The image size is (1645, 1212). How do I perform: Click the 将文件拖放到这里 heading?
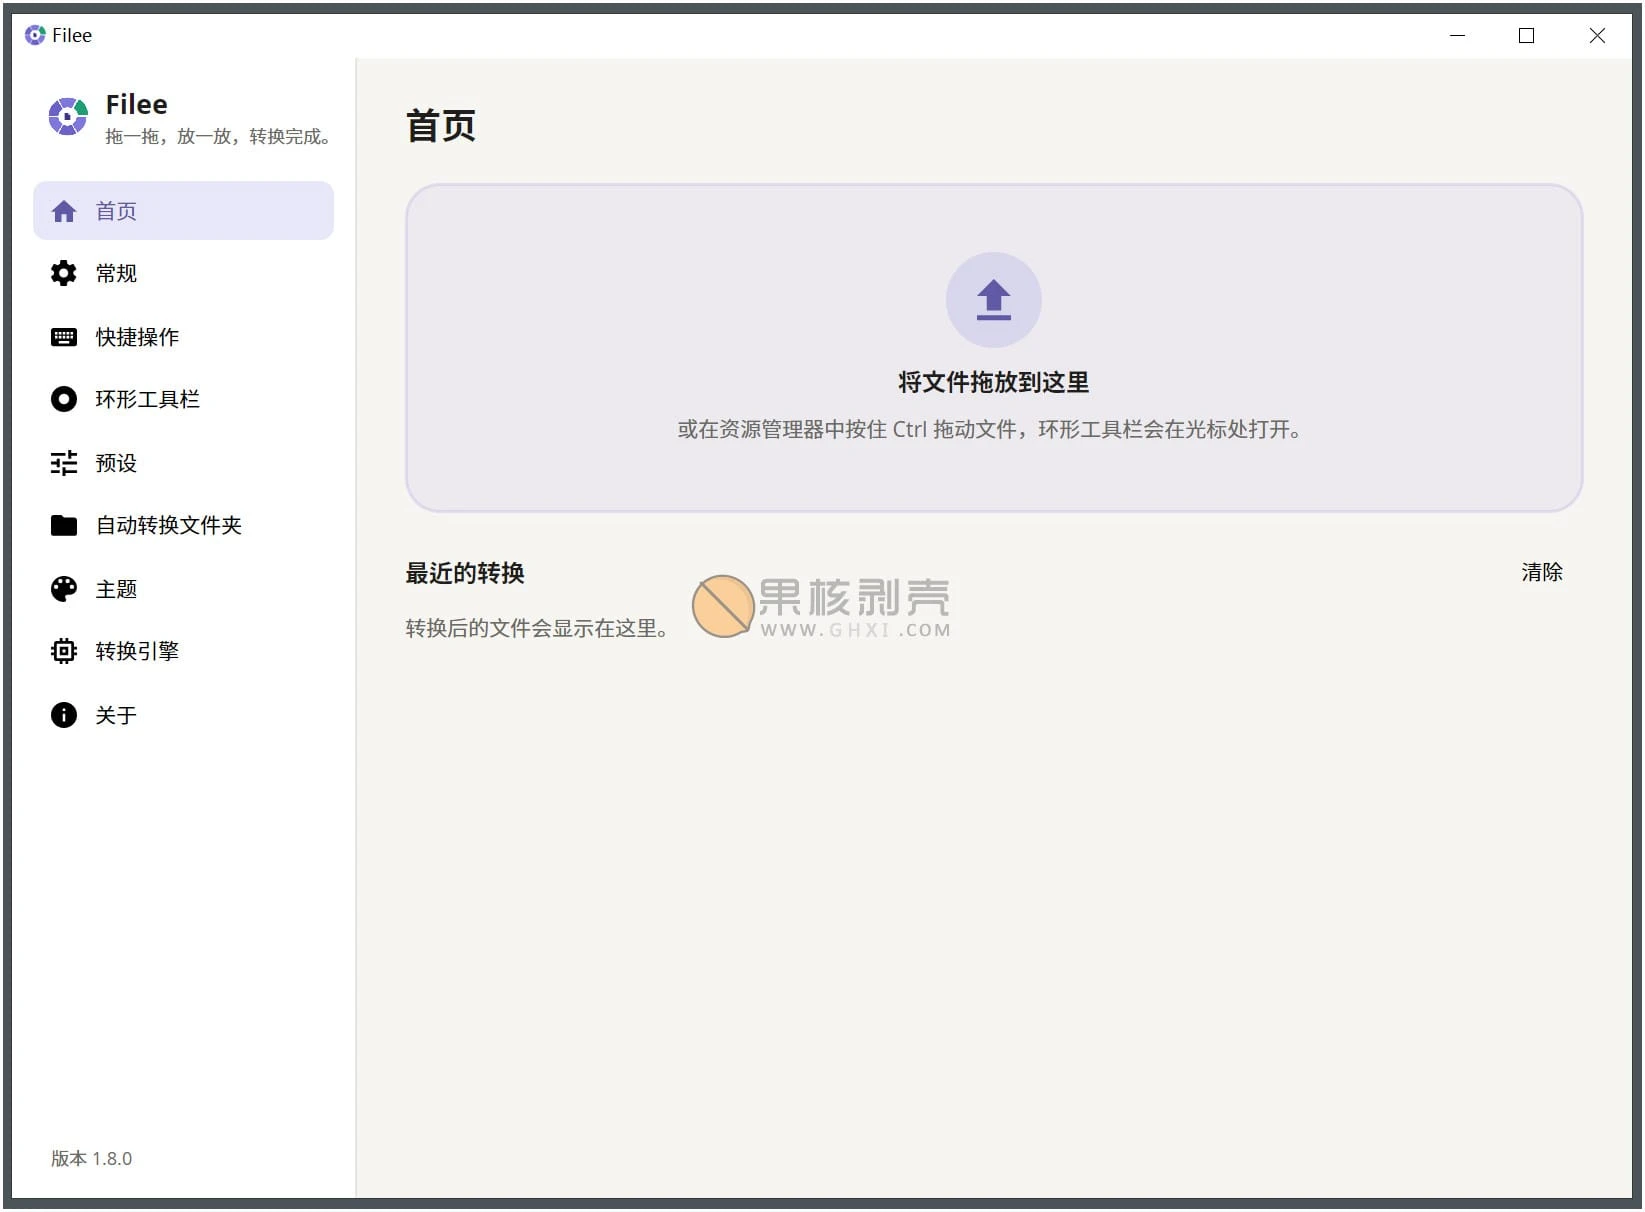tap(993, 382)
